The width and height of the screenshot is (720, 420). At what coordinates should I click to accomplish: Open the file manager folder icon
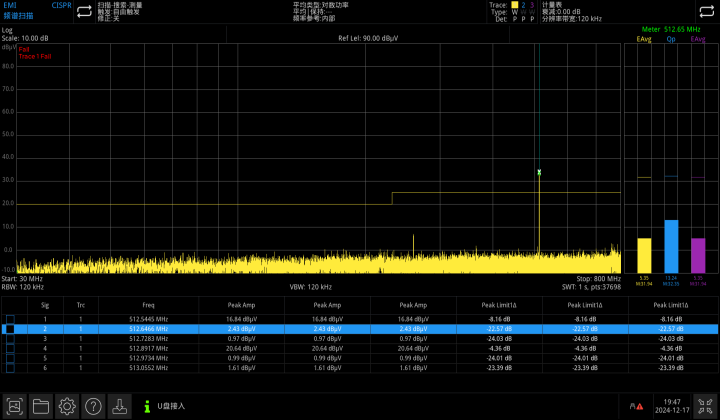coord(41,405)
